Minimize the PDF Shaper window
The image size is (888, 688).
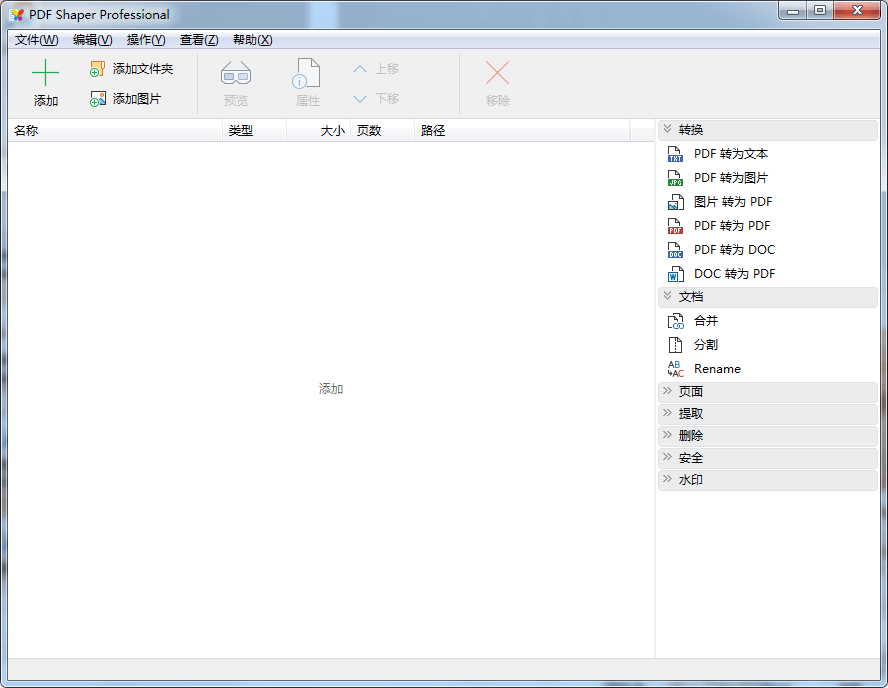[x=793, y=11]
